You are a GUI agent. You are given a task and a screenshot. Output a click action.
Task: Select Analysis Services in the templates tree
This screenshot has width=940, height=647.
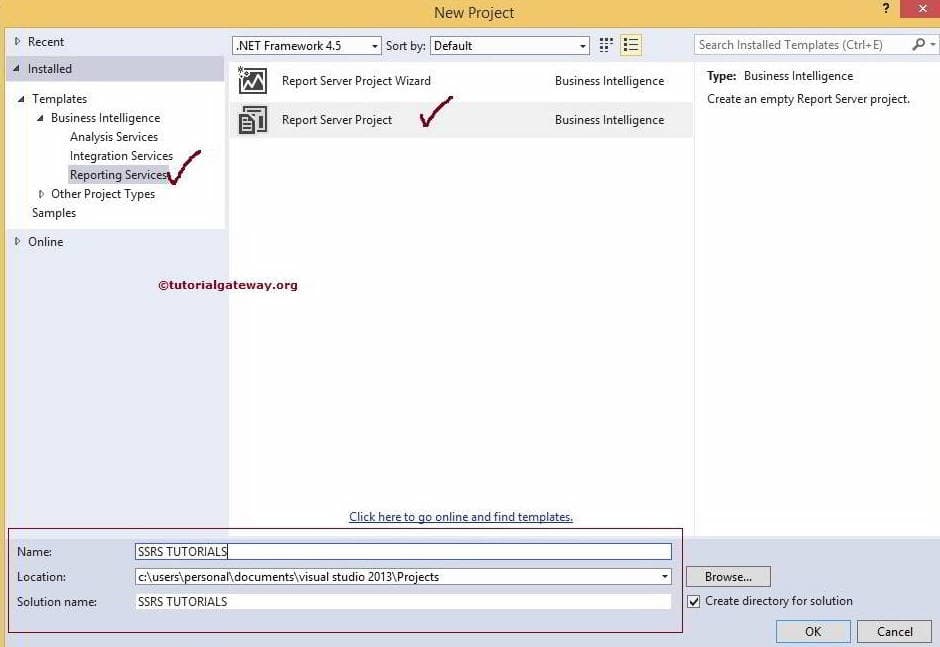pos(115,137)
